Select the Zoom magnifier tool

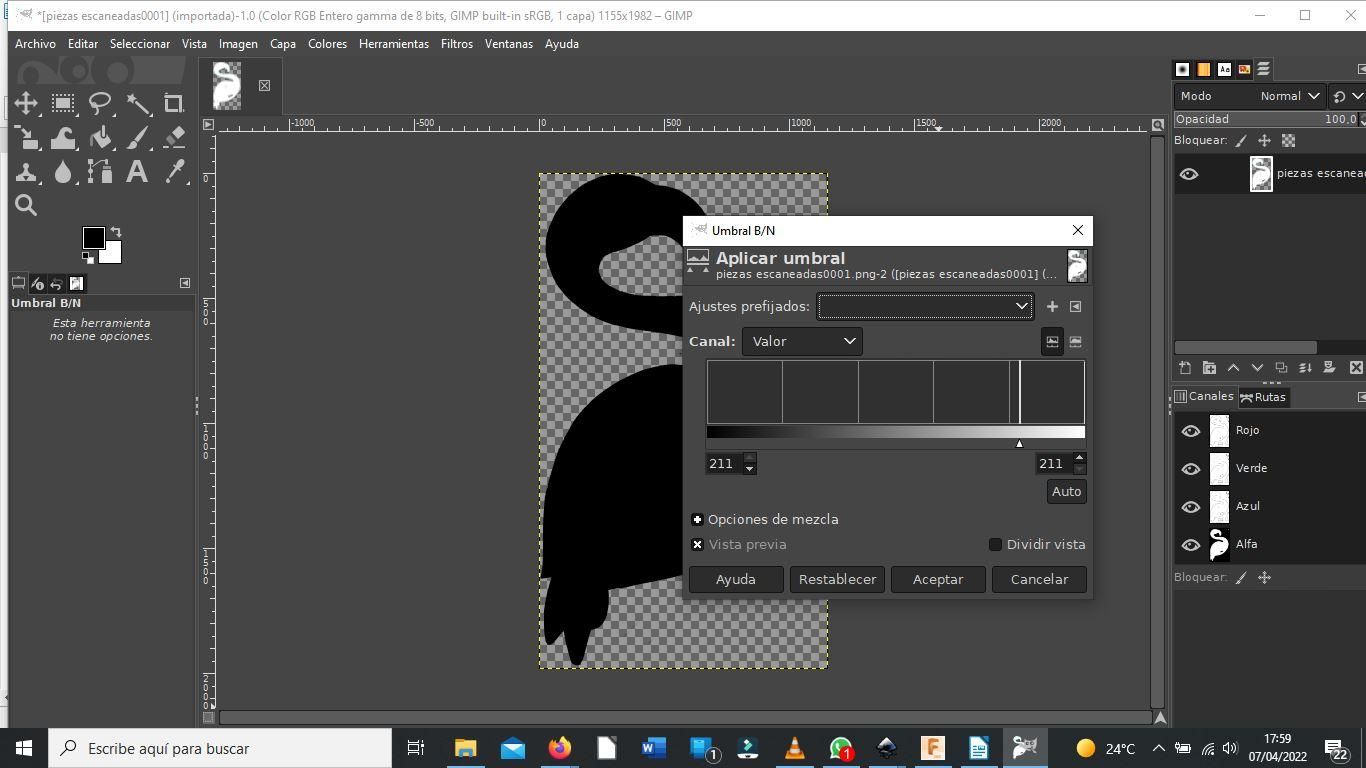coord(26,205)
